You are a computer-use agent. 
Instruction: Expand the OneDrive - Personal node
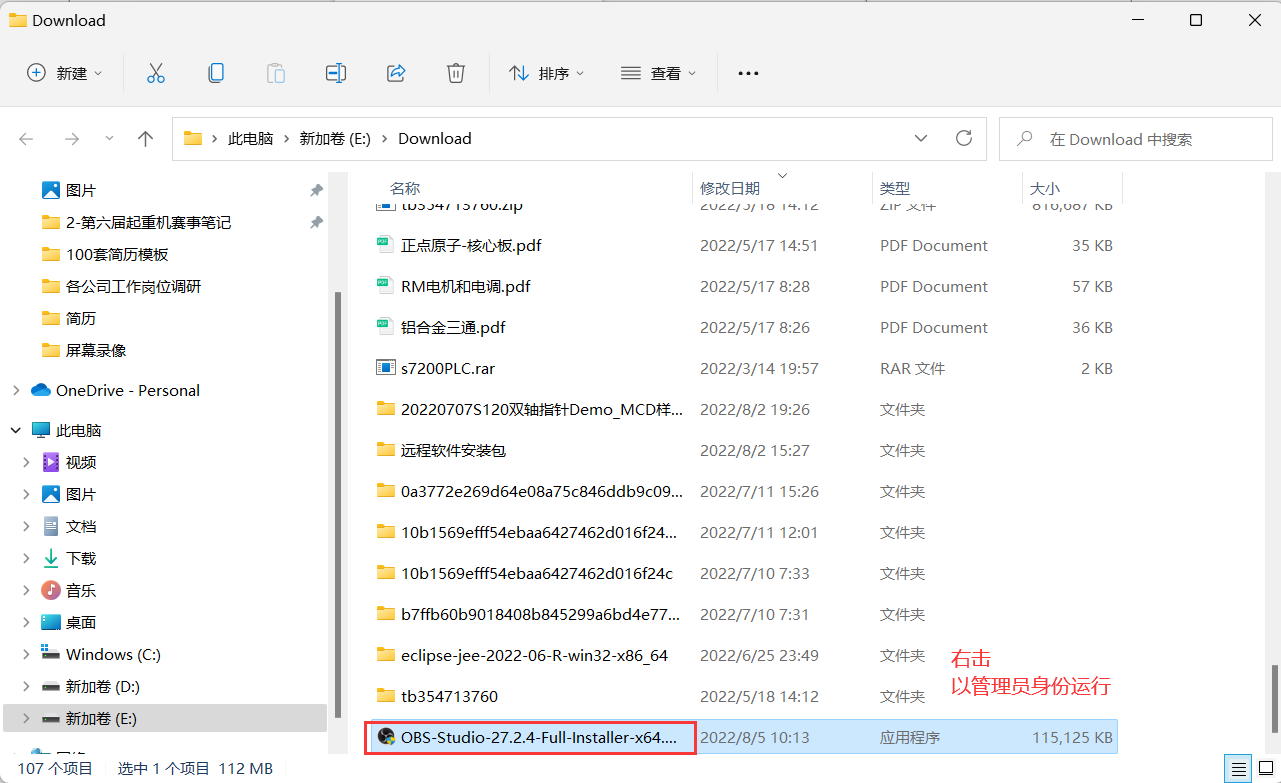(x=16, y=390)
